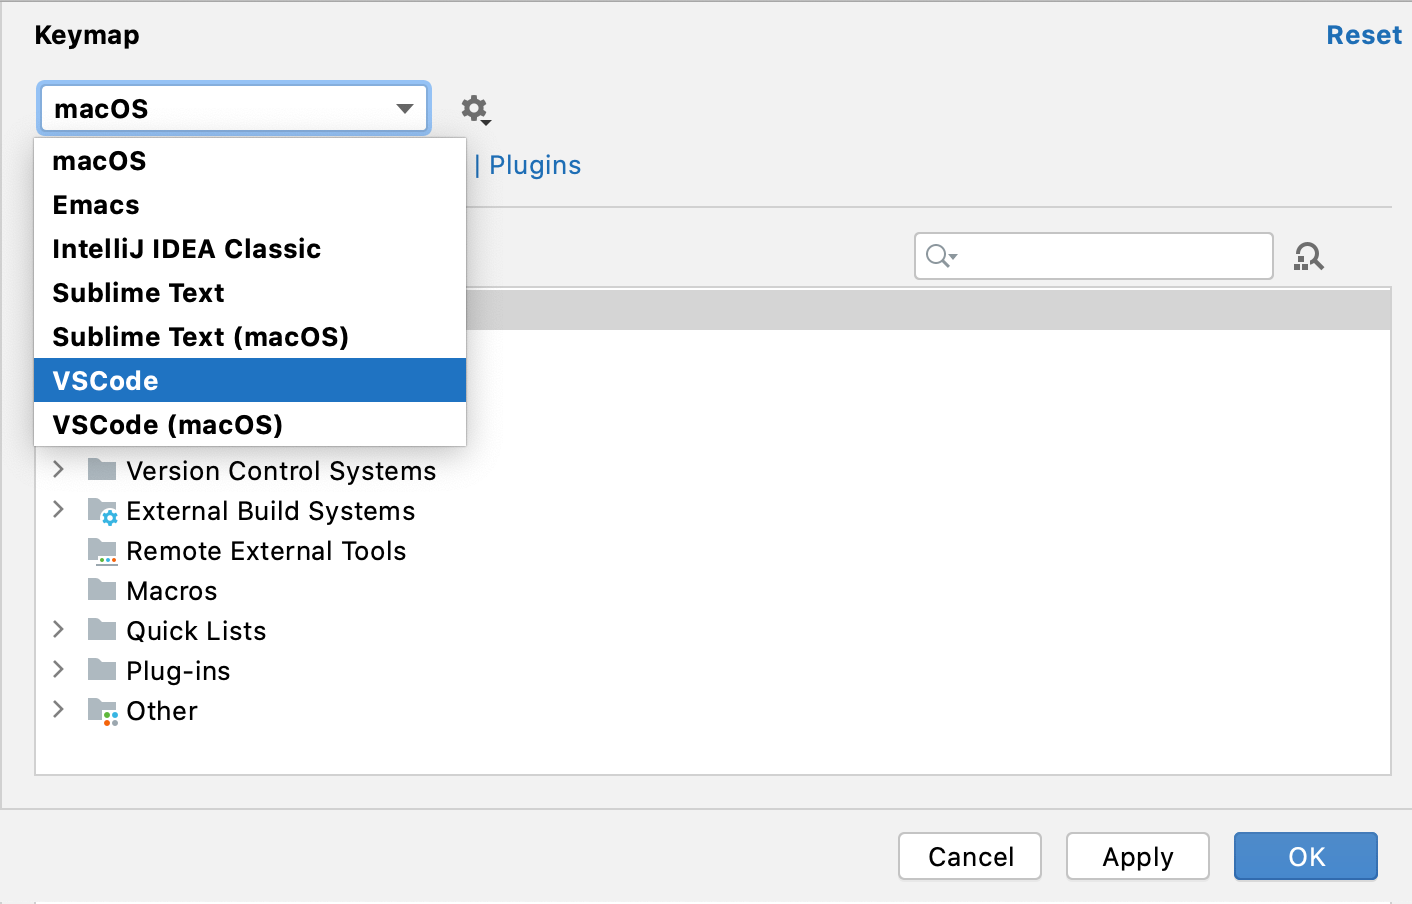
Task: Expand the Other category
Action: (x=58, y=710)
